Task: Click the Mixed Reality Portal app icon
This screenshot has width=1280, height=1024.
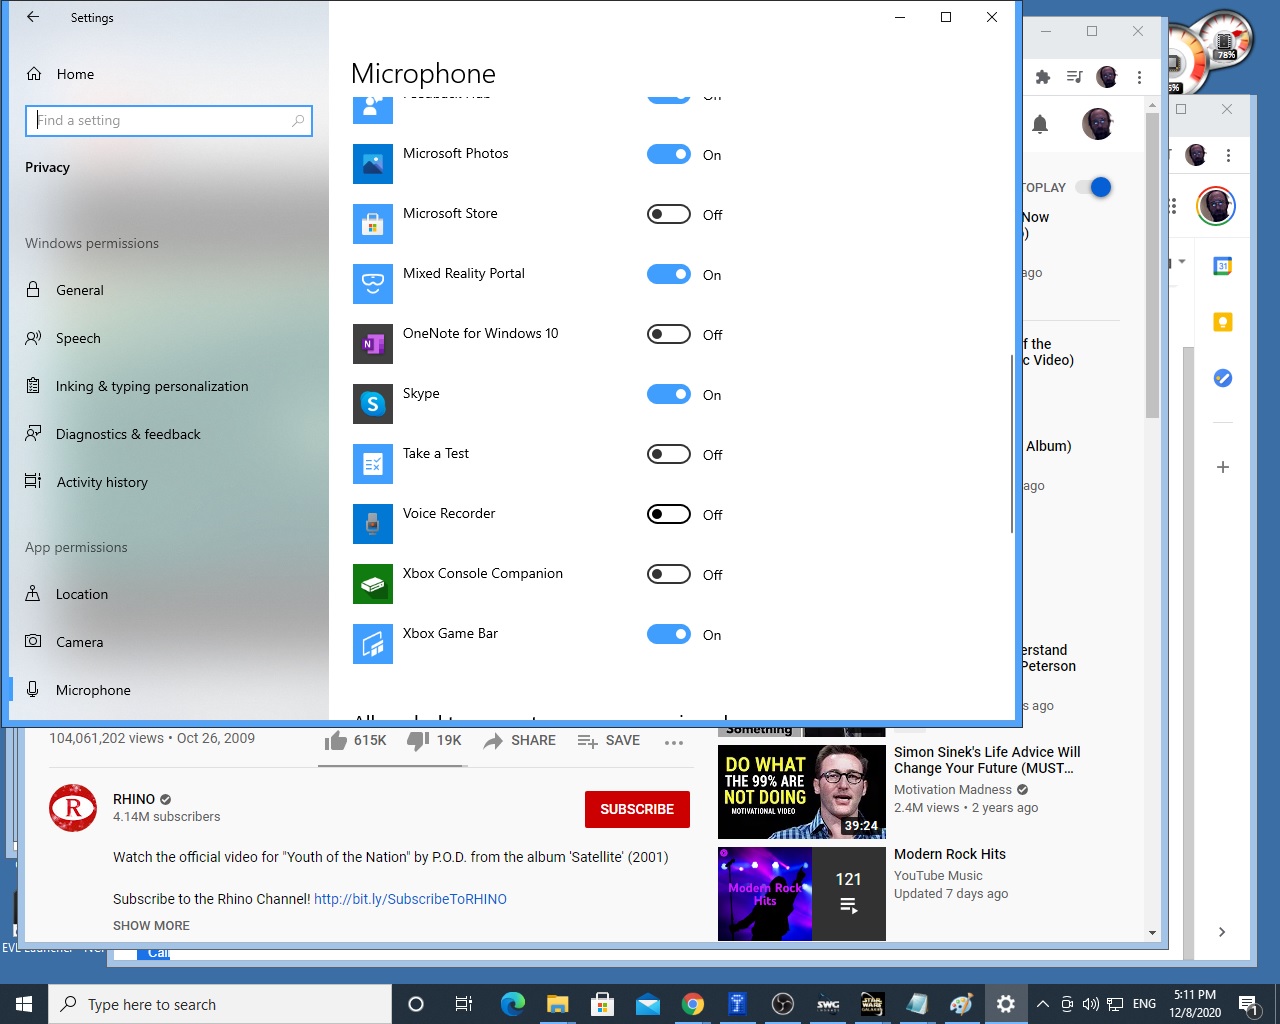Action: pos(373,284)
